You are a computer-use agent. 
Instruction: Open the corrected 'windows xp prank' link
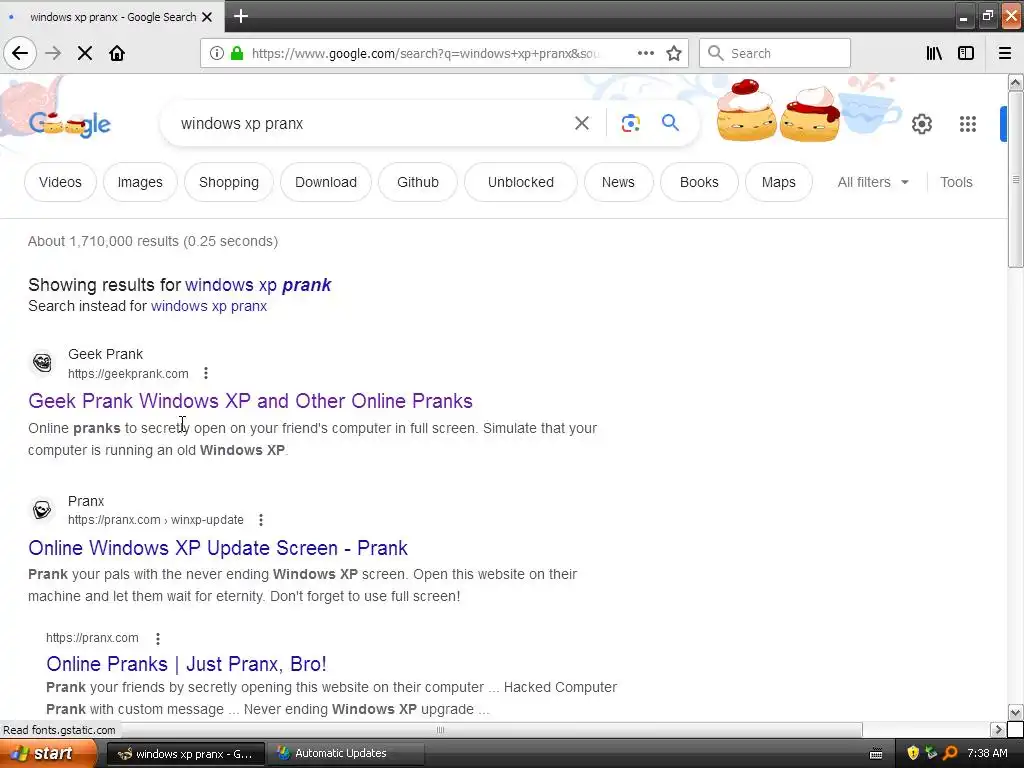(x=258, y=285)
